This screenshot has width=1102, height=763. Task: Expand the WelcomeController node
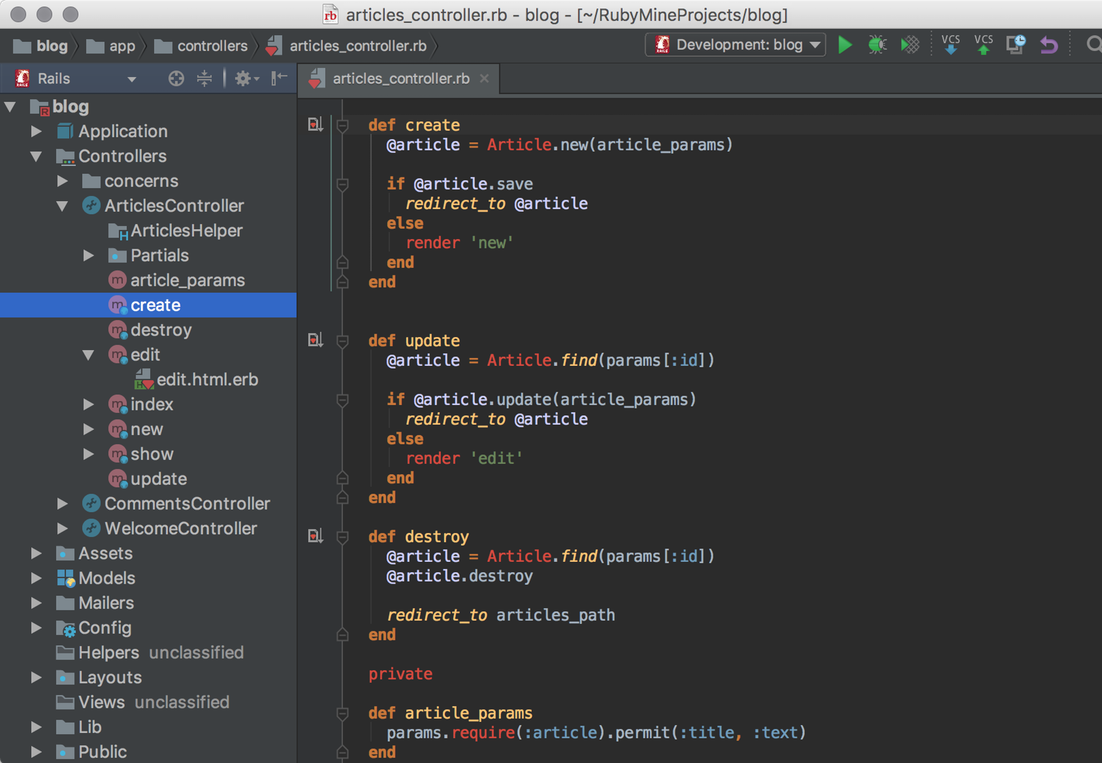click(62, 528)
